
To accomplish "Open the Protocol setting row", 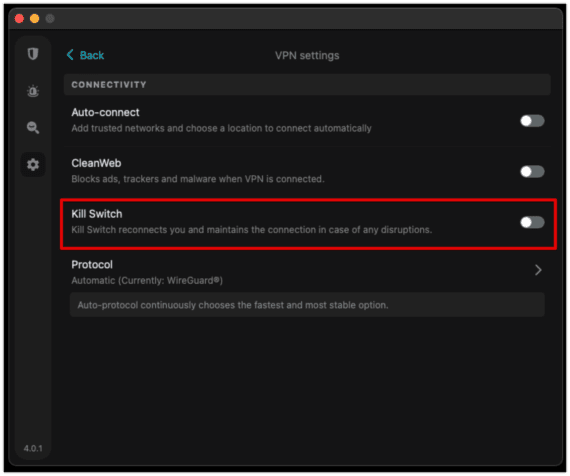I will tap(307, 272).
